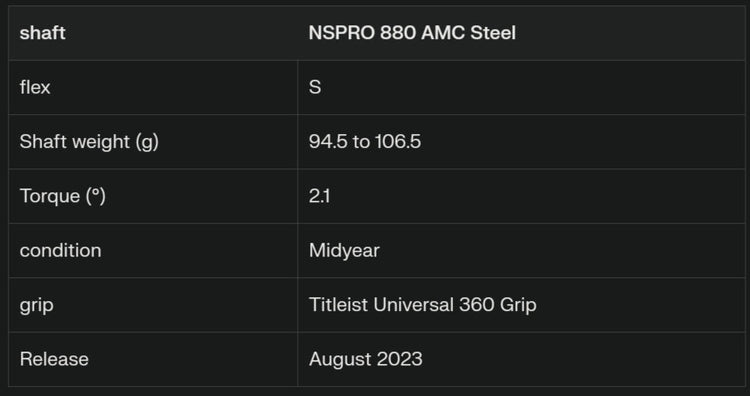Click the 'shaft' header label cell

click(43, 33)
